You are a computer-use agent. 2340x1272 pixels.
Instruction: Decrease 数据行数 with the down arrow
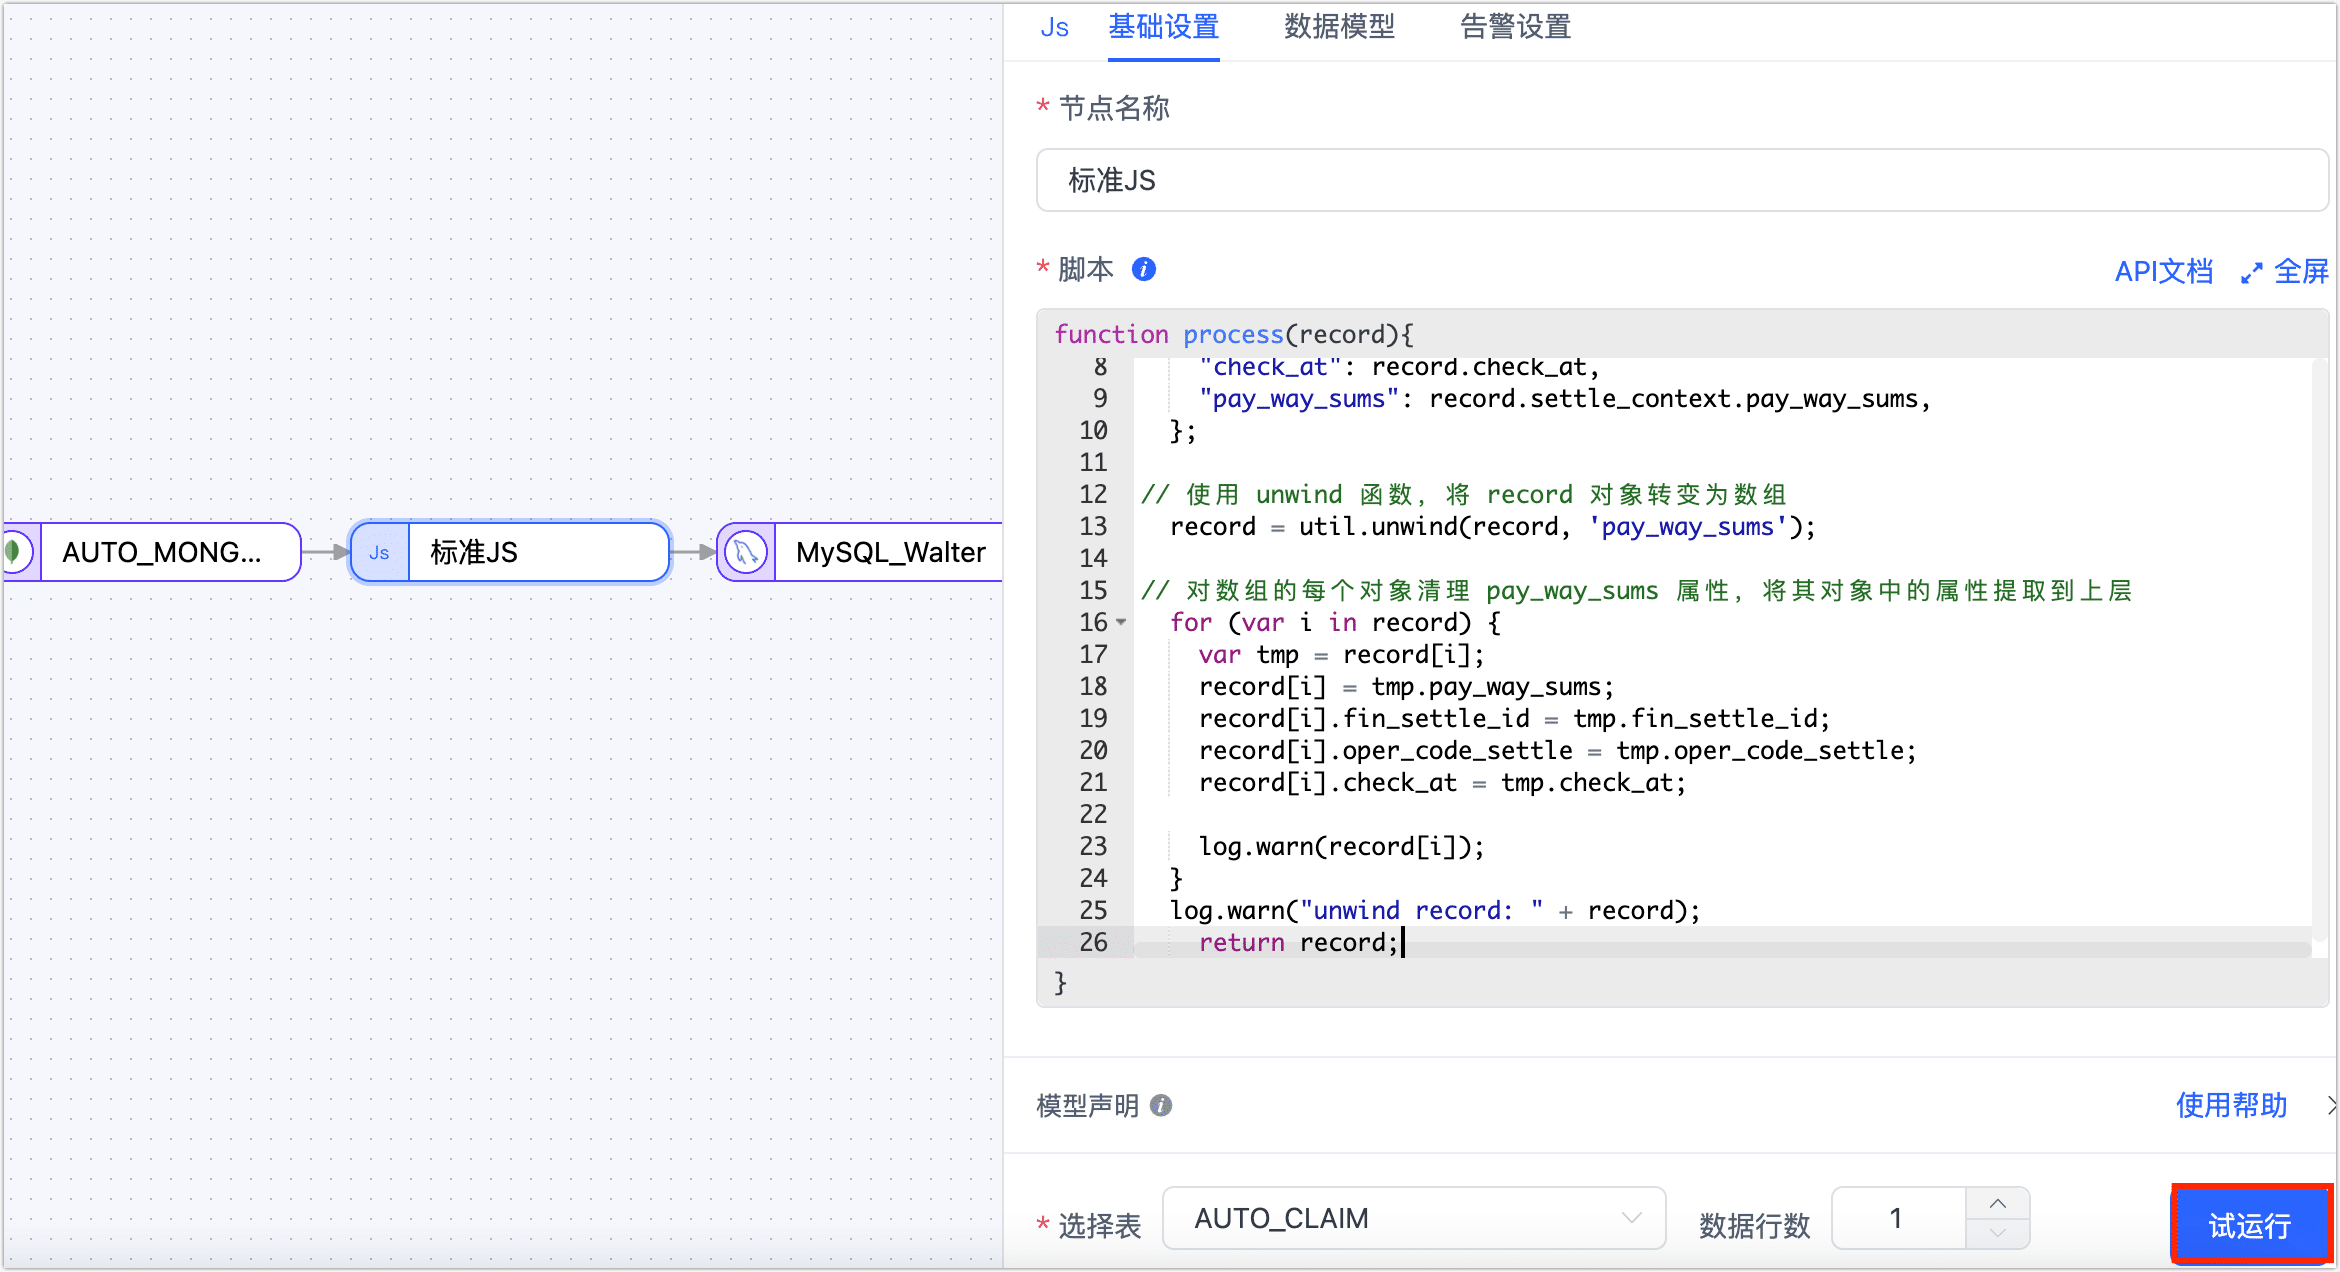pyautogui.click(x=1997, y=1233)
